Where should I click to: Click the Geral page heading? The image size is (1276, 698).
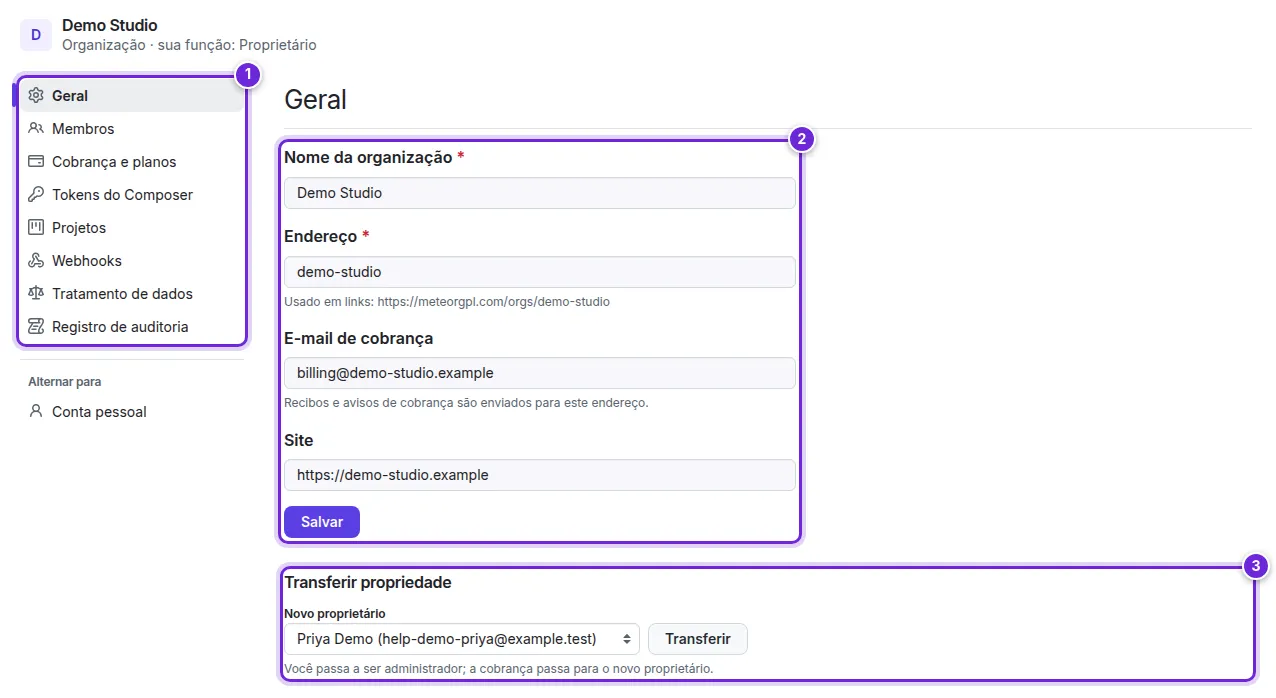point(316,100)
